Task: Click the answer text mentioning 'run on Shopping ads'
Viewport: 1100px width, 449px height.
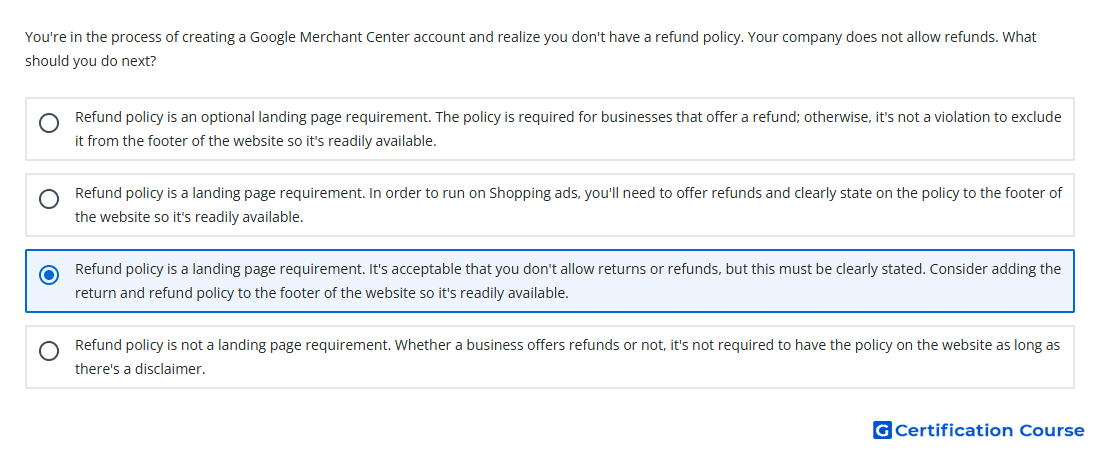Action: coord(568,193)
